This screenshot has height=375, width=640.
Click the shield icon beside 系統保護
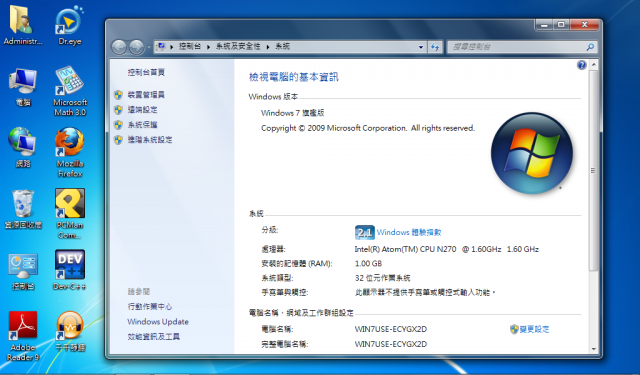coord(118,125)
